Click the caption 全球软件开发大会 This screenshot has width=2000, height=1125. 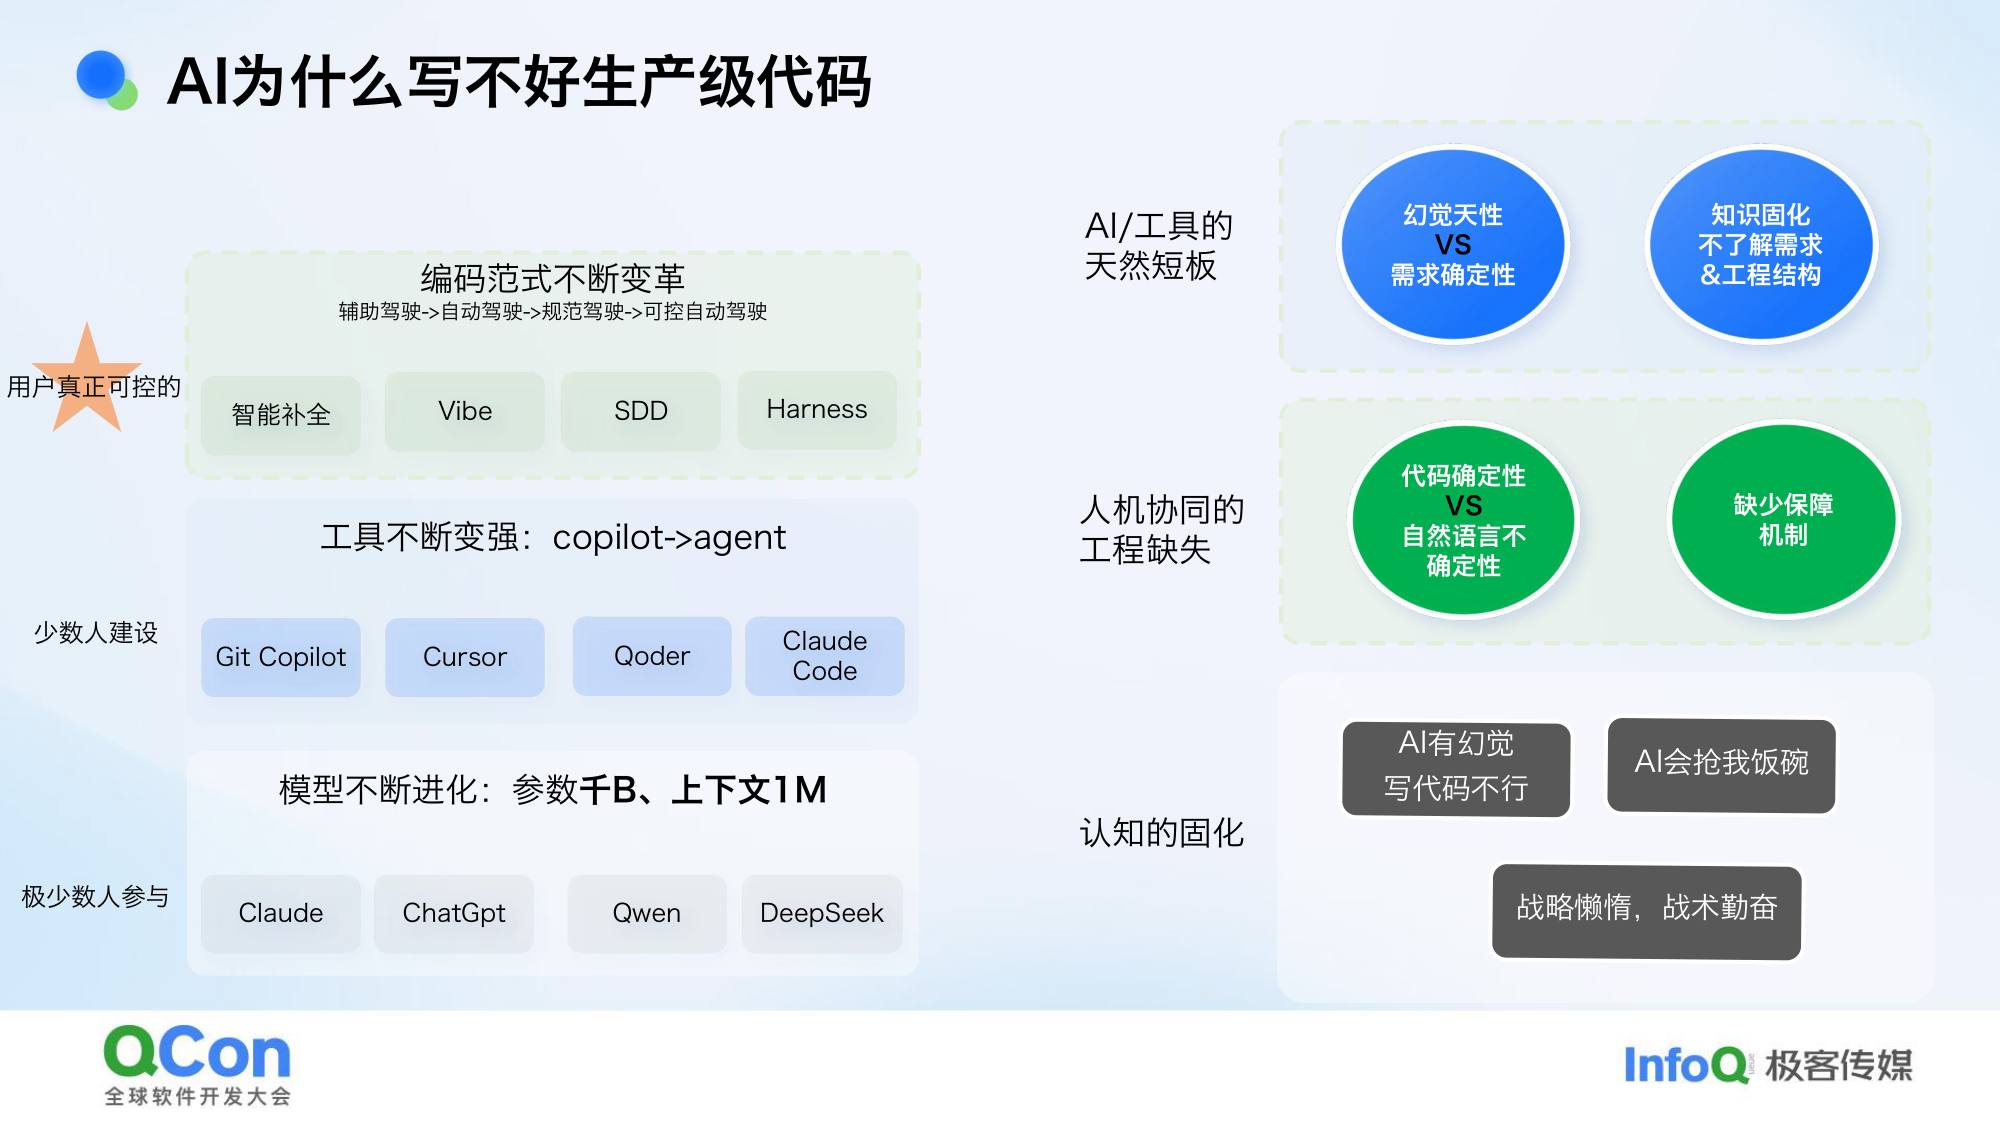198,1096
